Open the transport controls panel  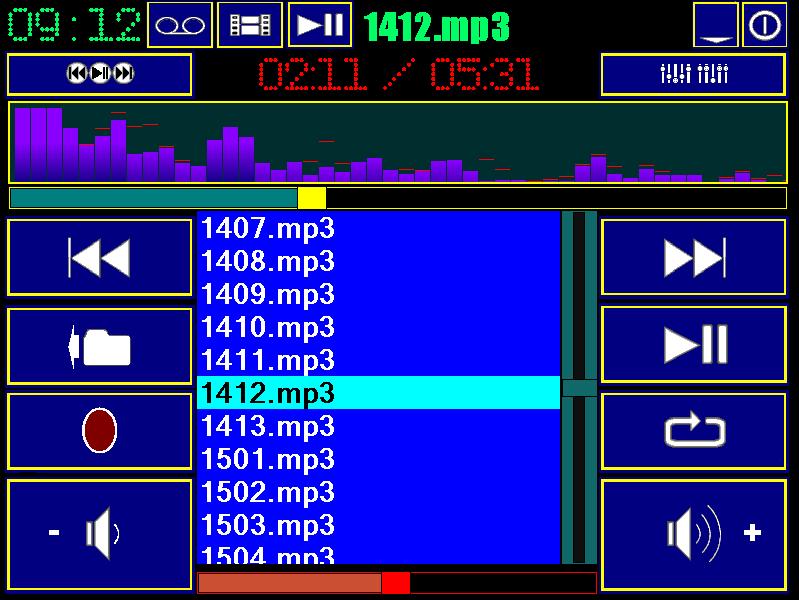click(x=100, y=74)
